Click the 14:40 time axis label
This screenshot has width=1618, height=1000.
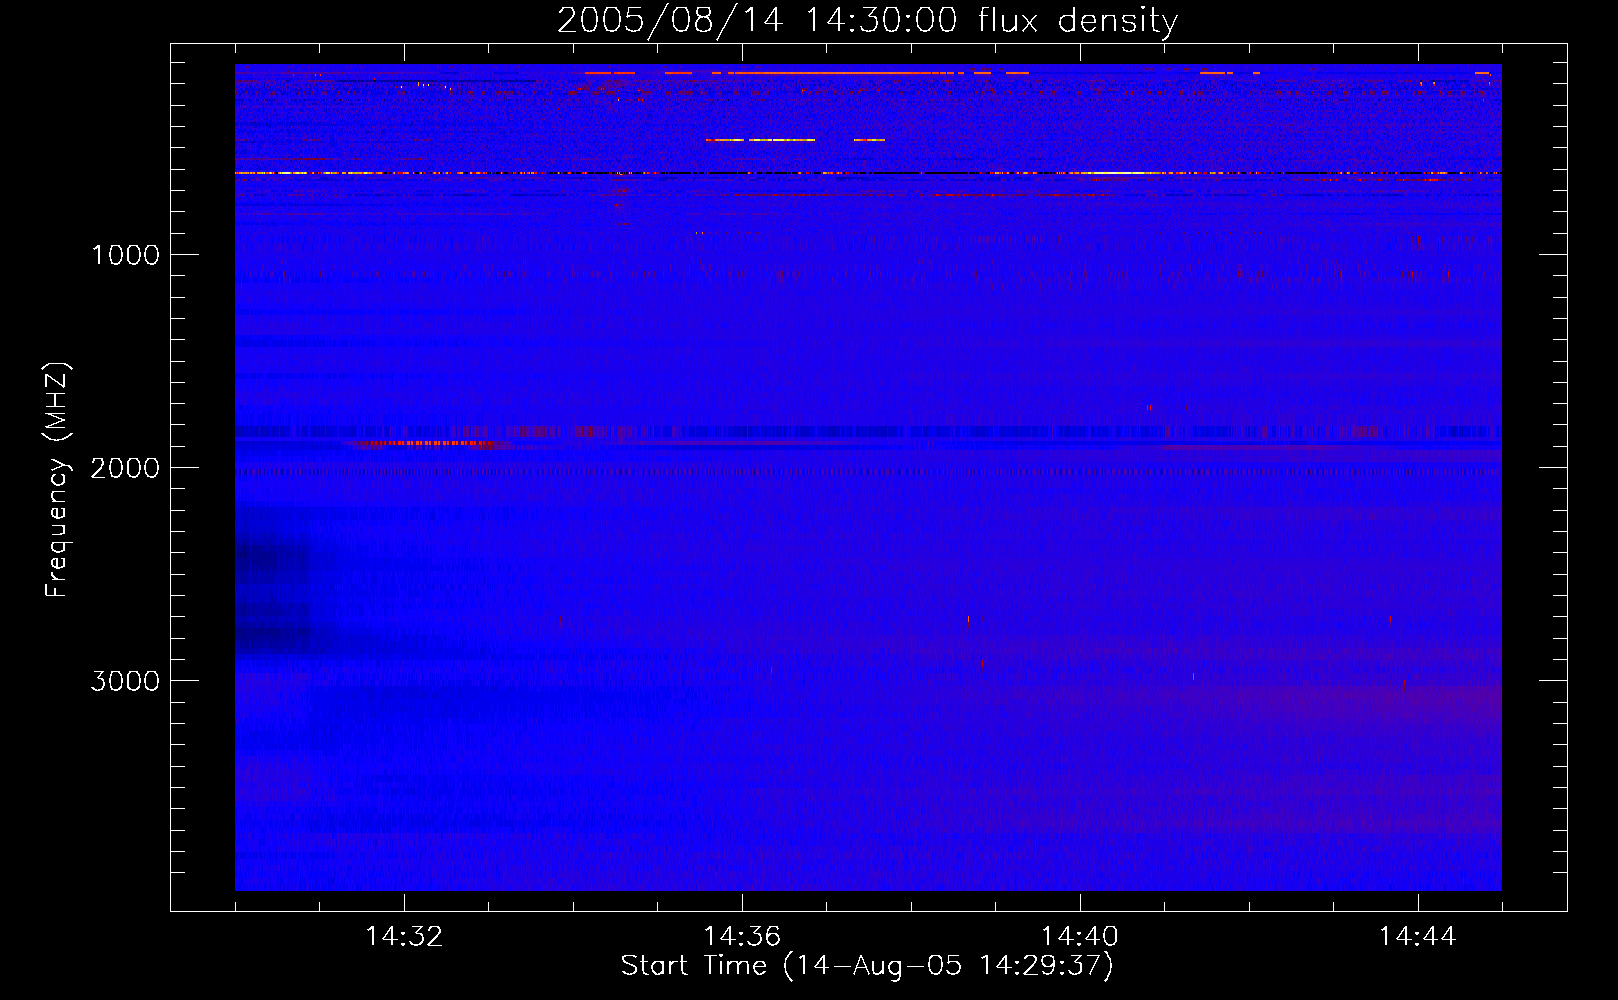1080,937
